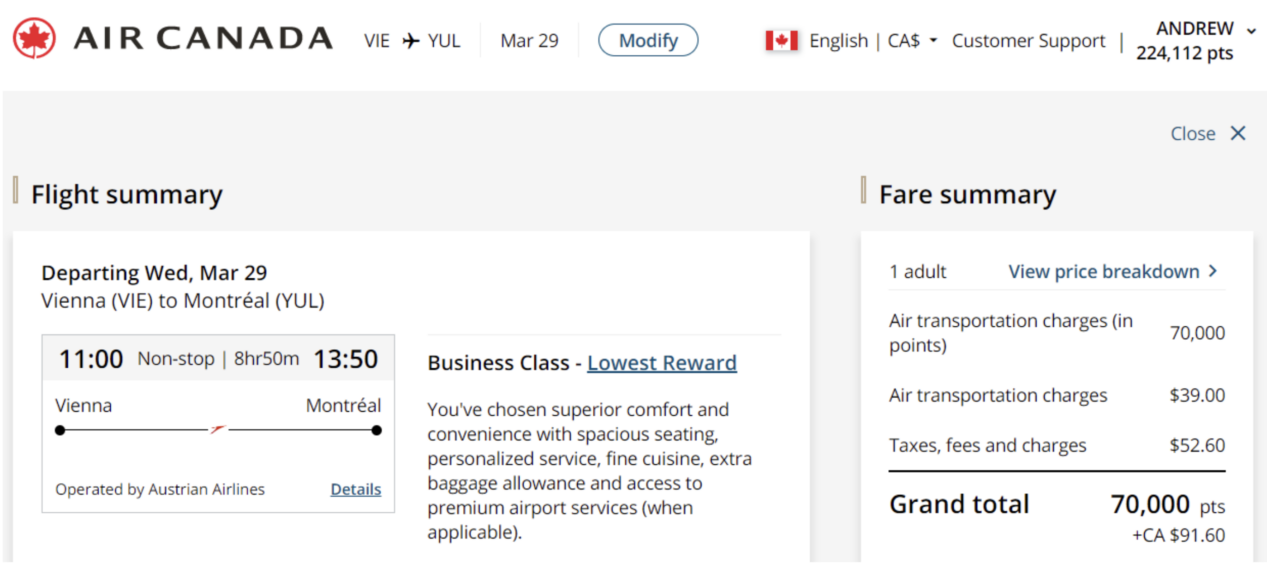Click the airplane icon between VIE and YUL
The image size is (1267, 575).
pyautogui.click(x=410, y=41)
